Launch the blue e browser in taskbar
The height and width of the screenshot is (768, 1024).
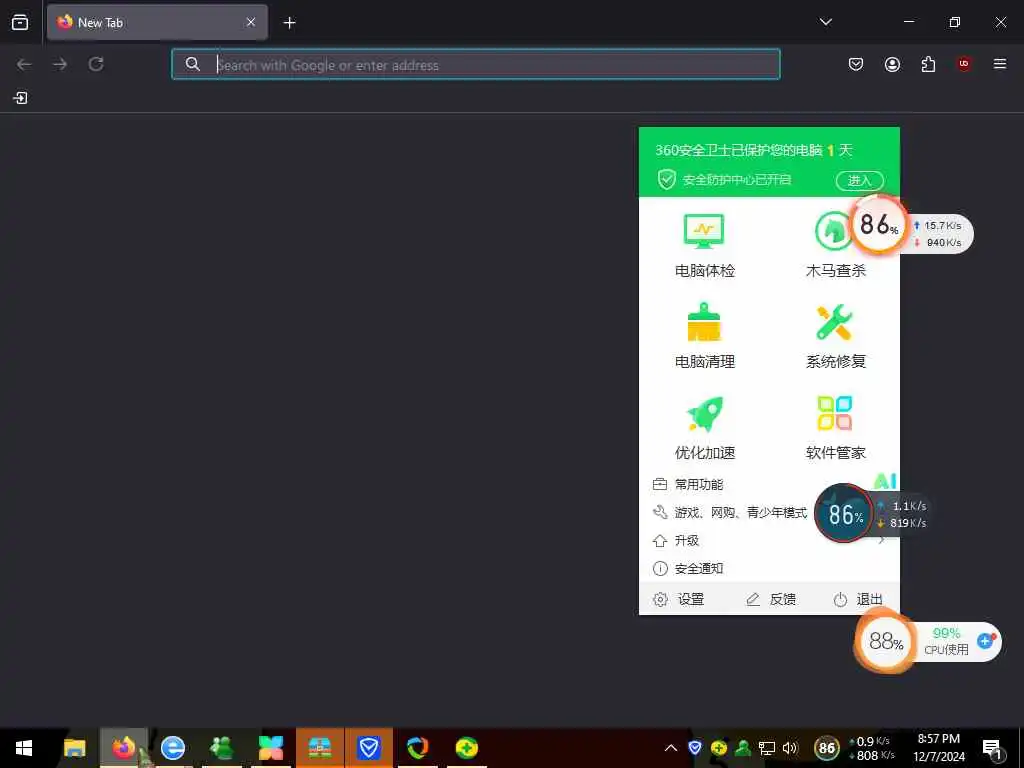[x=172, y=748]
